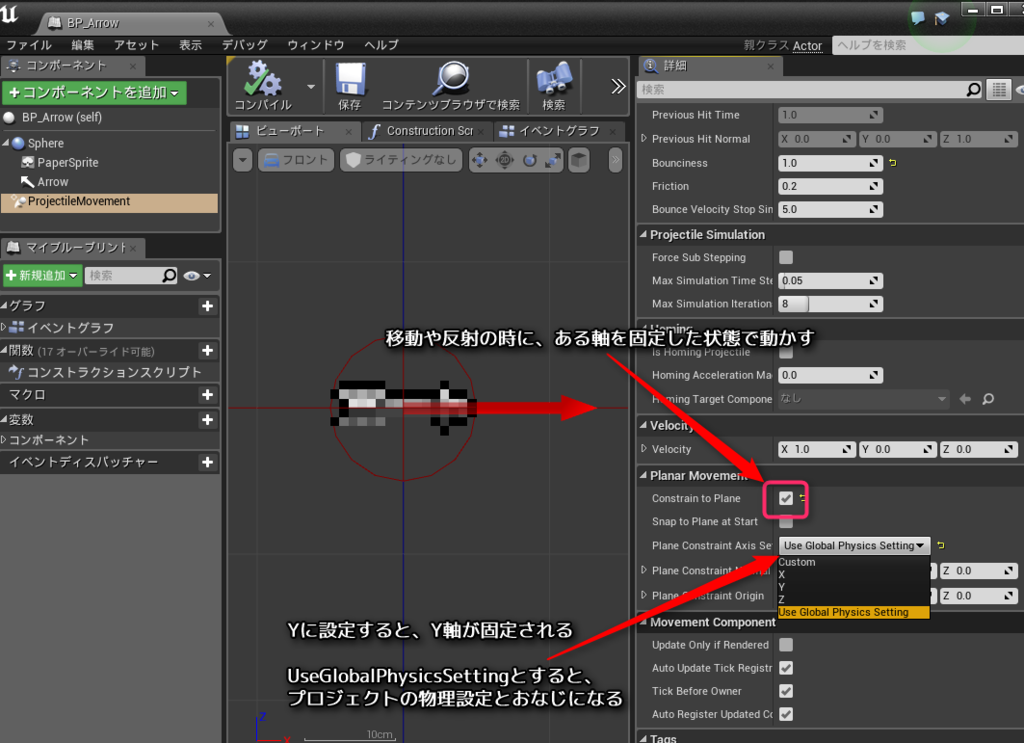Click 新規追加 button in My Blueprint

tap(42, 276)
